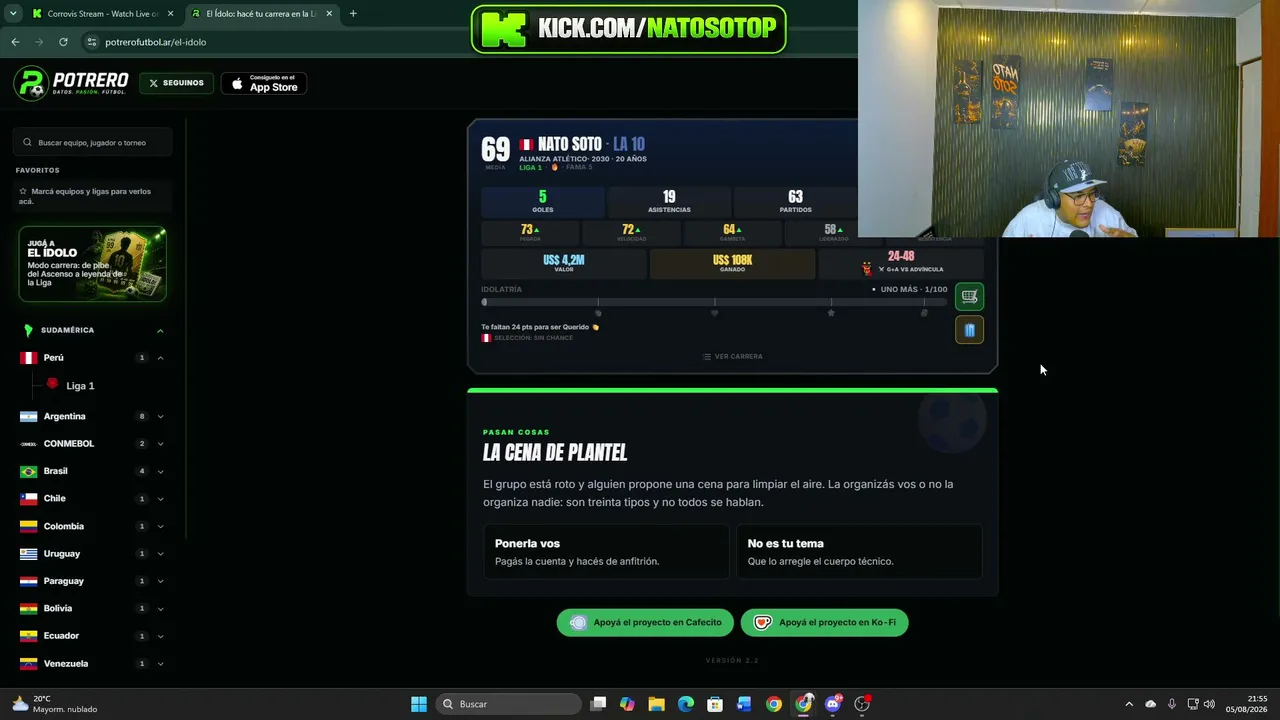Expand the Paraguay leagues list
This screenshot has width=1280, height=720.
coord(160,581)
